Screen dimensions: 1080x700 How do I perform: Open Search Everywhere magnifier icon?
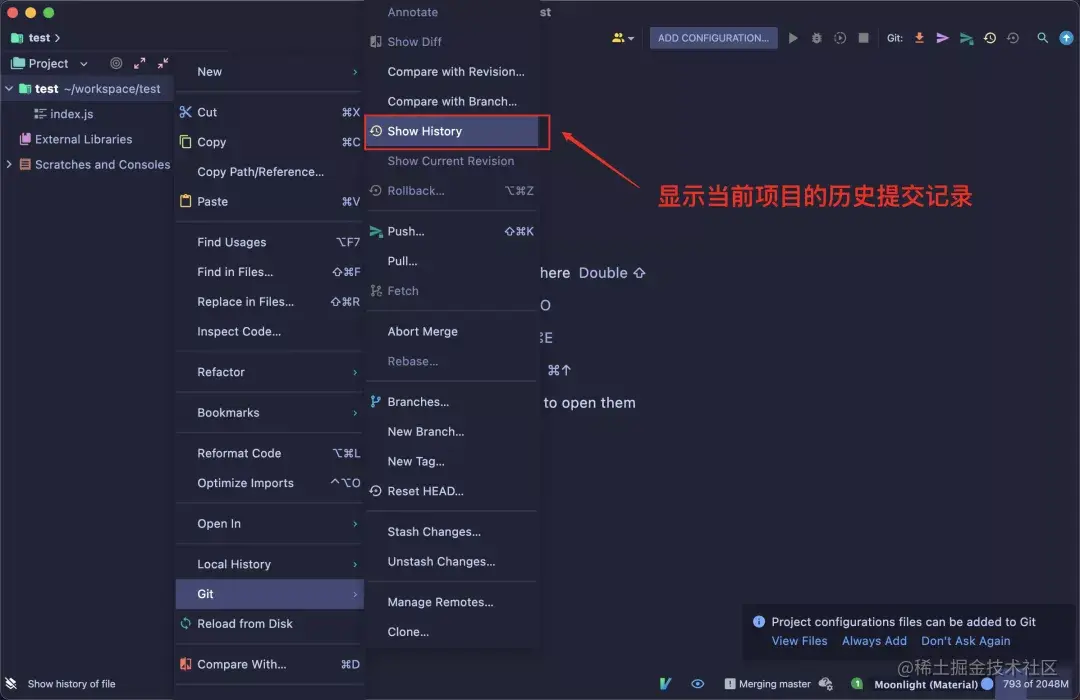[x=1042, y=37]
